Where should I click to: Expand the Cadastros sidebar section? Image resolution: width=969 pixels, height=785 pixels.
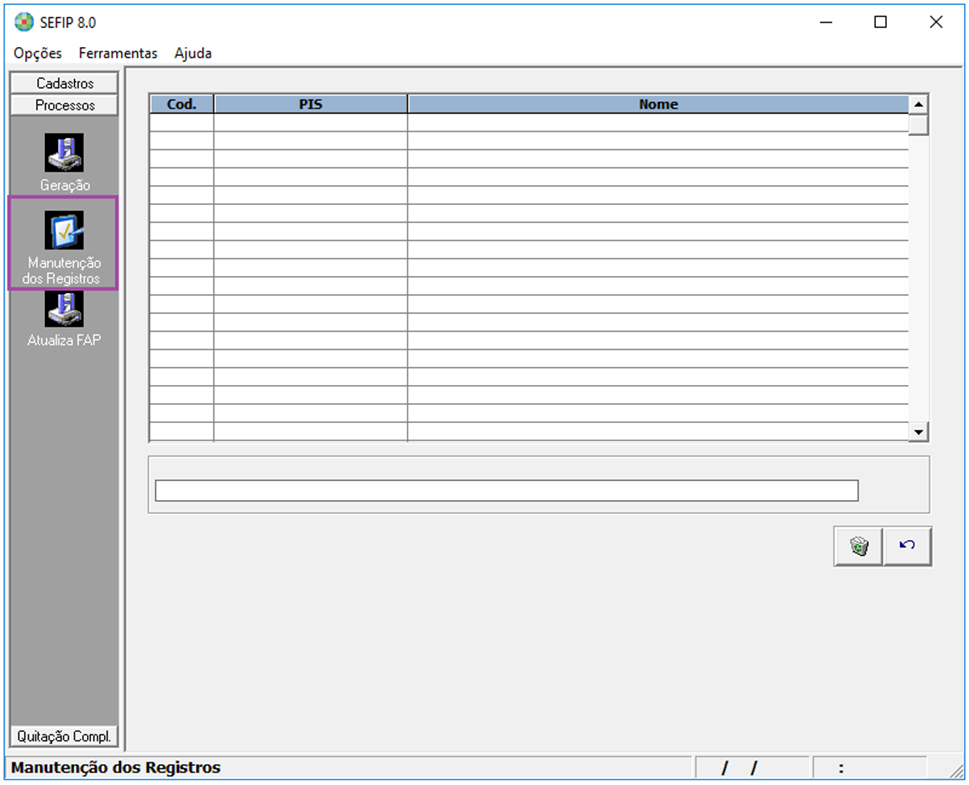pyautogui.click(x=65, y=83)
